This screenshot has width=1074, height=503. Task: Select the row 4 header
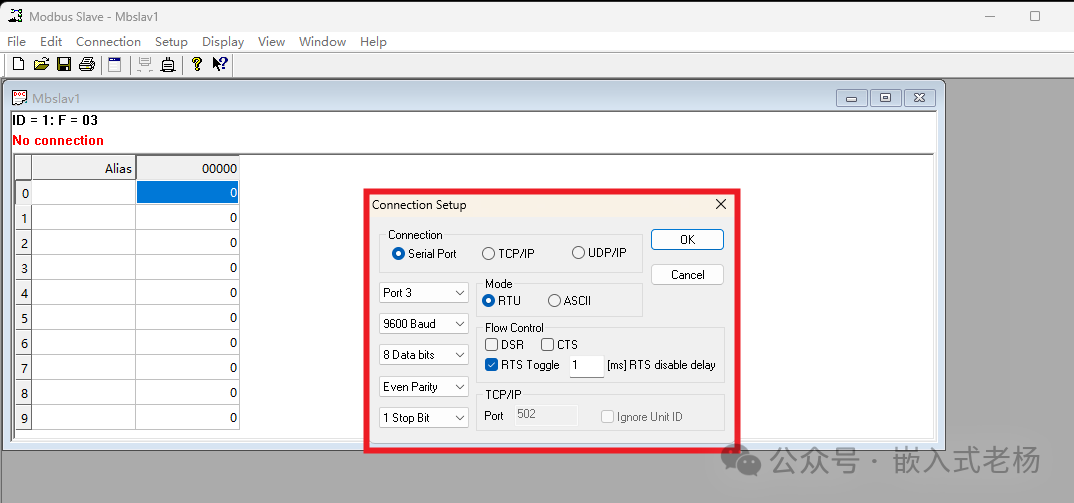pos(24,293)
